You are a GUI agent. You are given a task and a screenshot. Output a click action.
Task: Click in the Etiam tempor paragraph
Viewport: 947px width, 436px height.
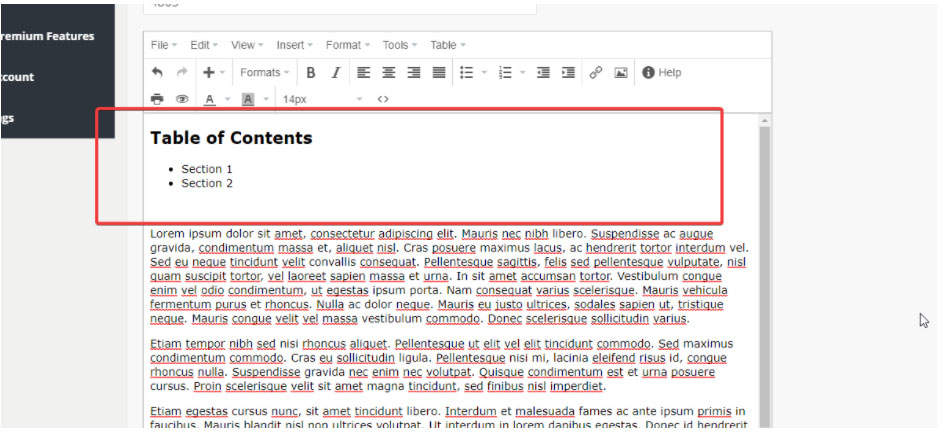coord(441,365)
